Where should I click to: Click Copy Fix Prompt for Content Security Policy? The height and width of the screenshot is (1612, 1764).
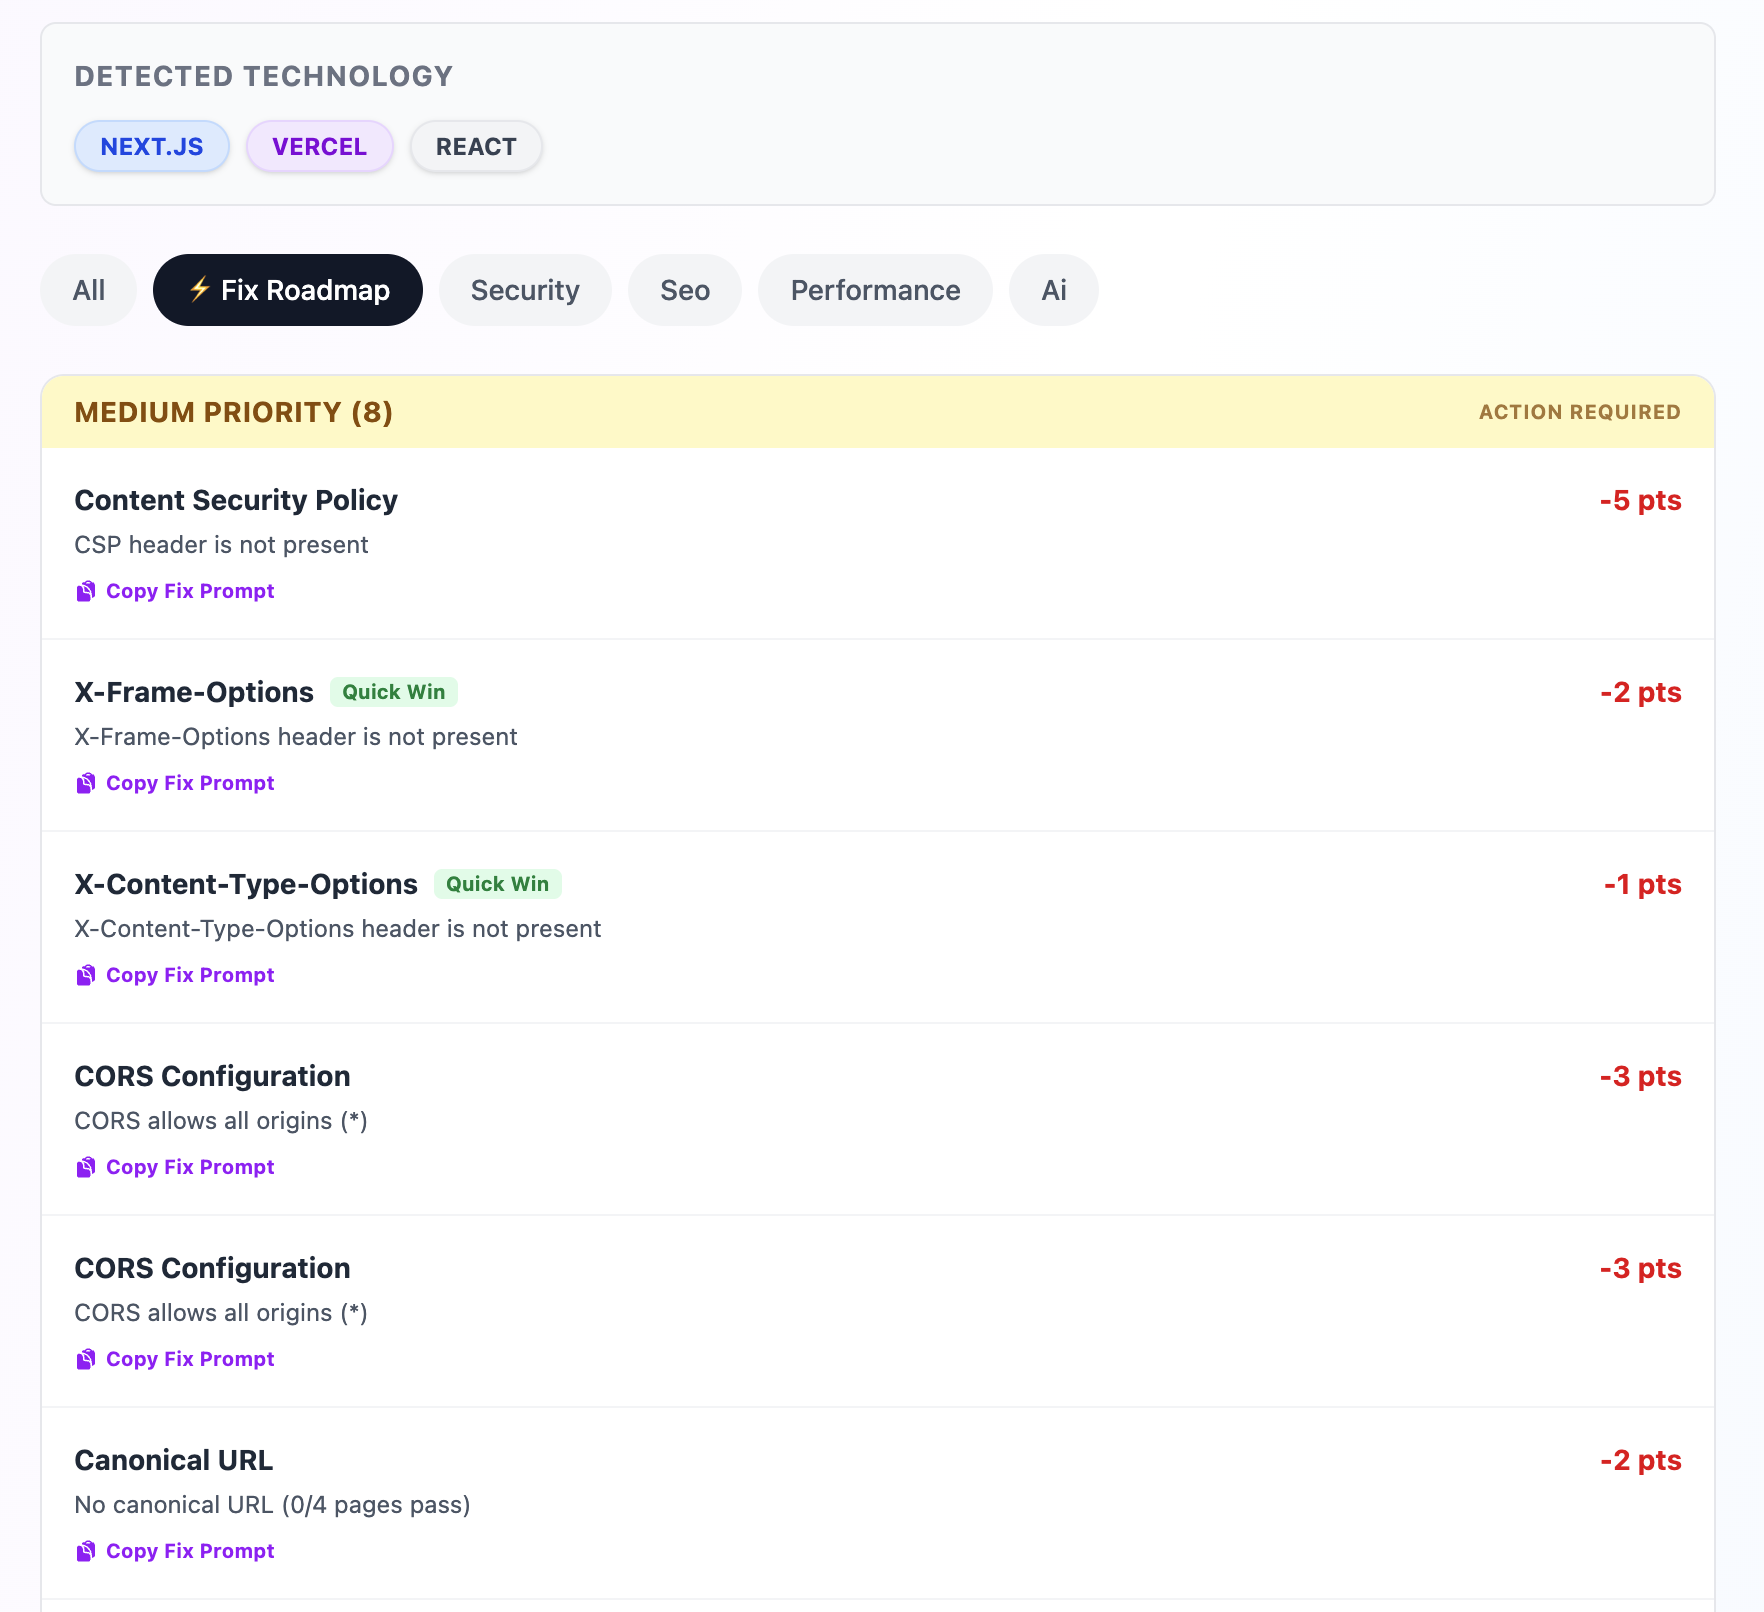click(190, 591)
